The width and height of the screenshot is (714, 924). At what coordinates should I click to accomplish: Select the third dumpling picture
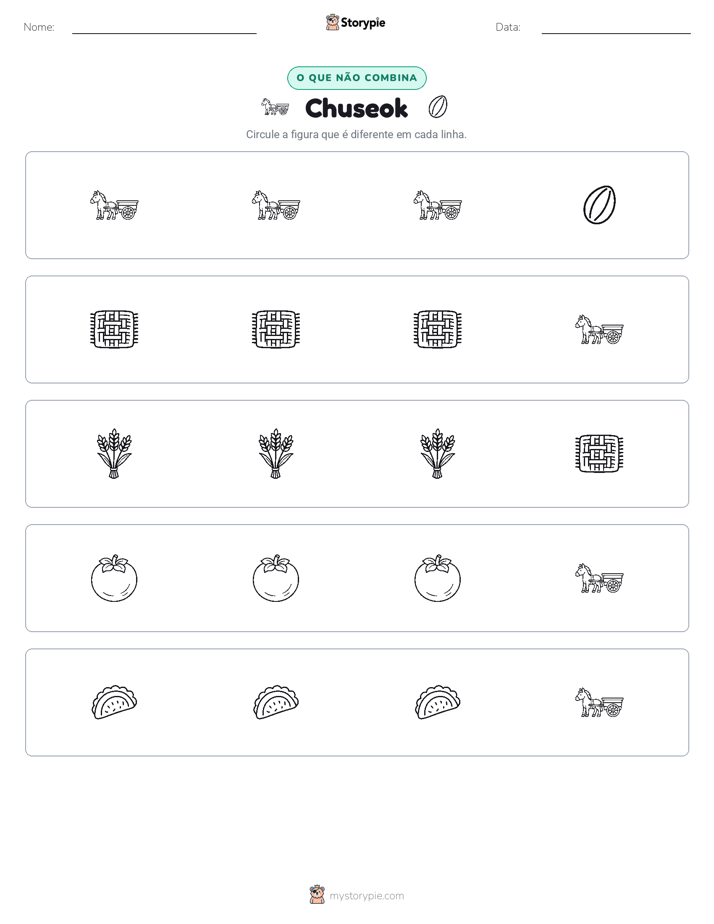click(437, 702)
